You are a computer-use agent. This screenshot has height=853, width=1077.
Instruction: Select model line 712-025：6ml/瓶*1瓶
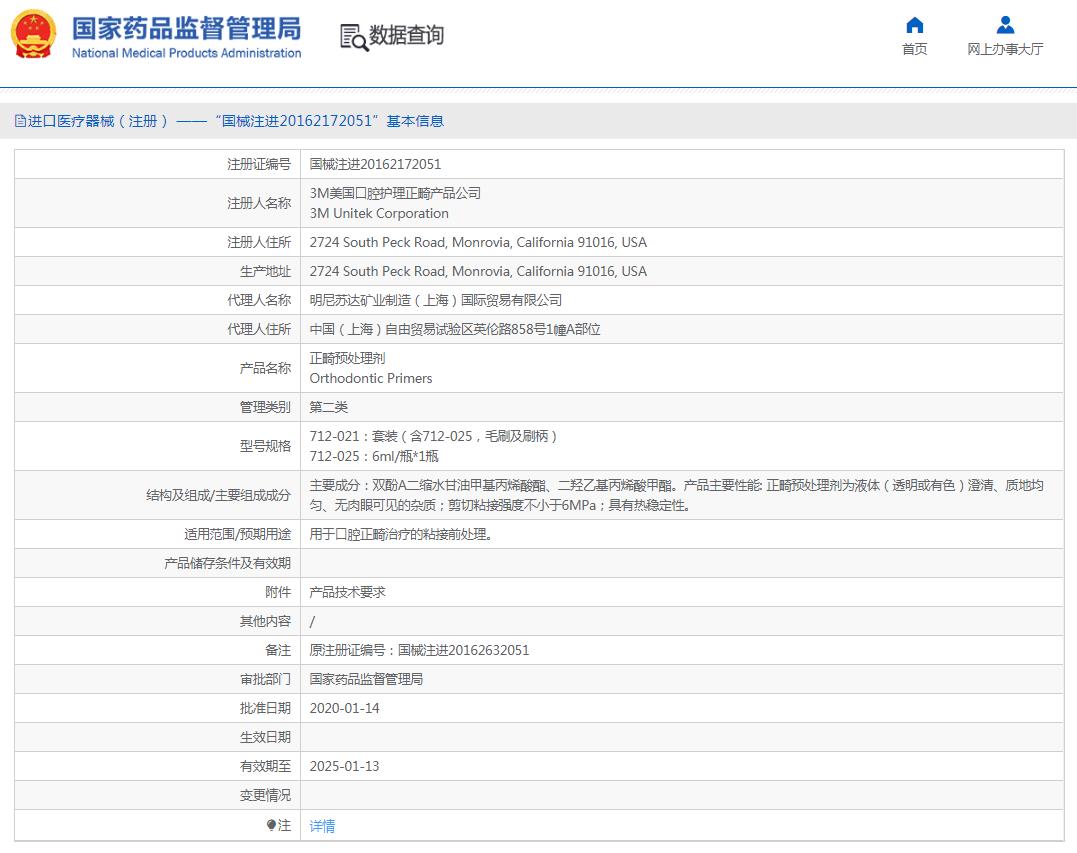click(374, 457)
